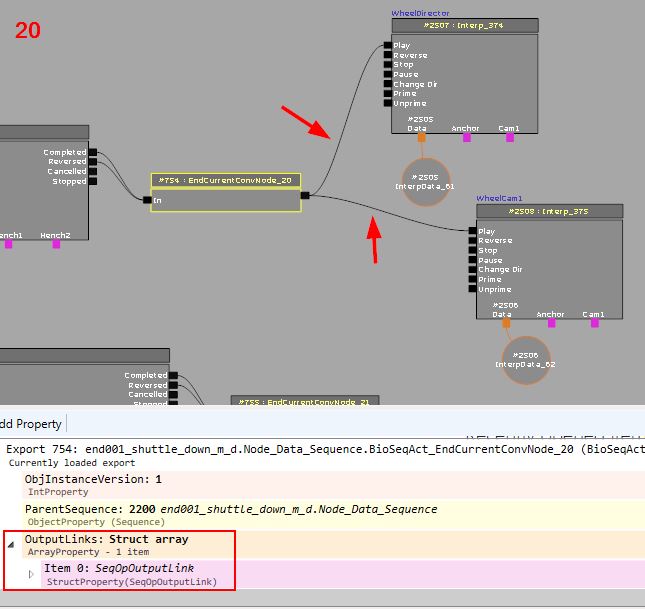Click the Change Dir pin on Interp_375
This screenshot has width=645, height=609.
pos(473,270)
